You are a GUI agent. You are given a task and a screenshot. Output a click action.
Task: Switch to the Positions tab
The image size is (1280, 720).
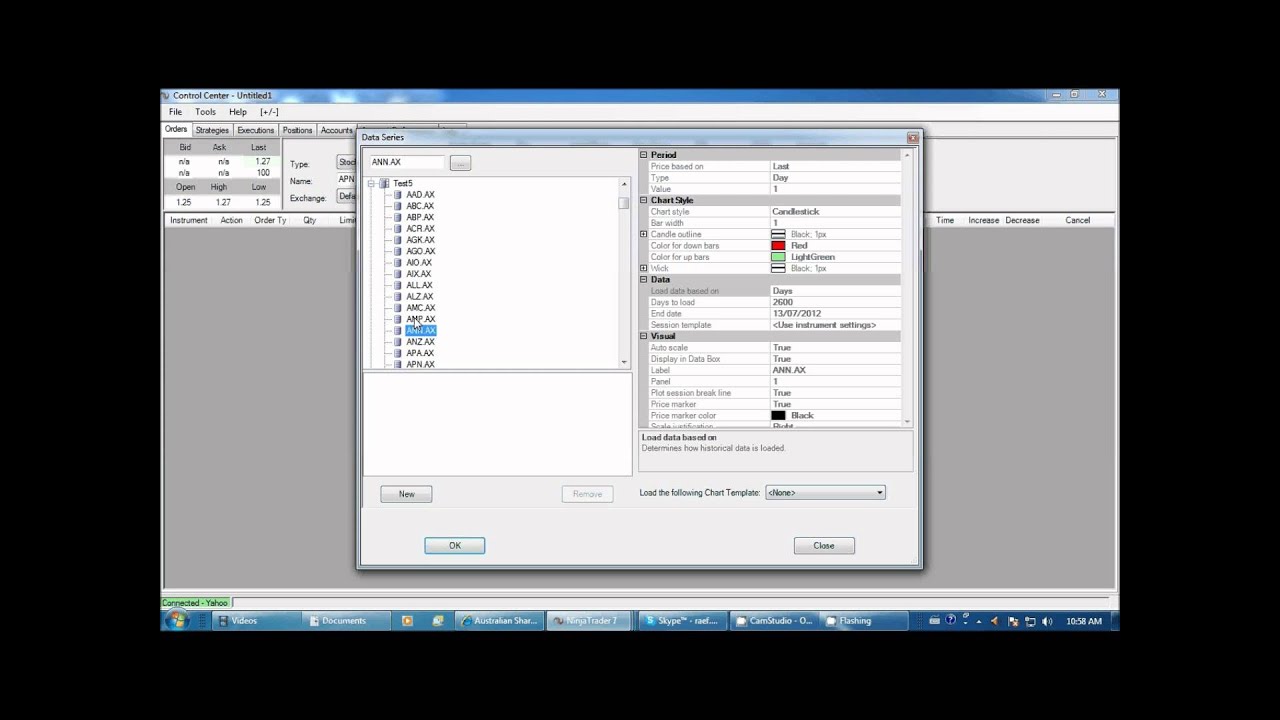coord(297,130)
